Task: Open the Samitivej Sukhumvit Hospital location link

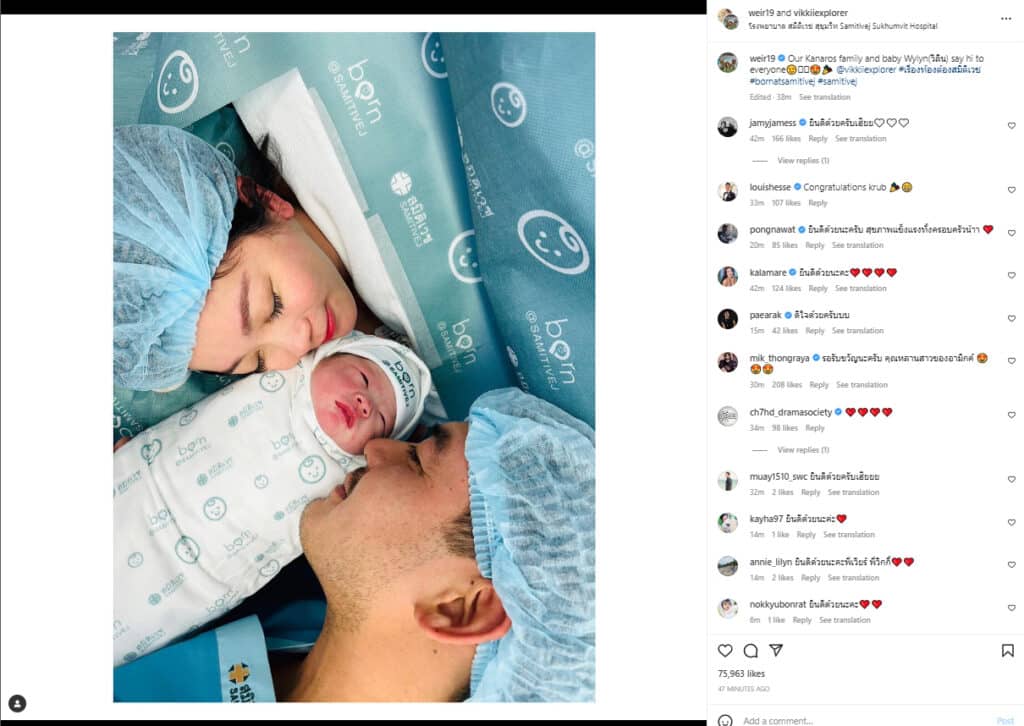Action: 843,26
